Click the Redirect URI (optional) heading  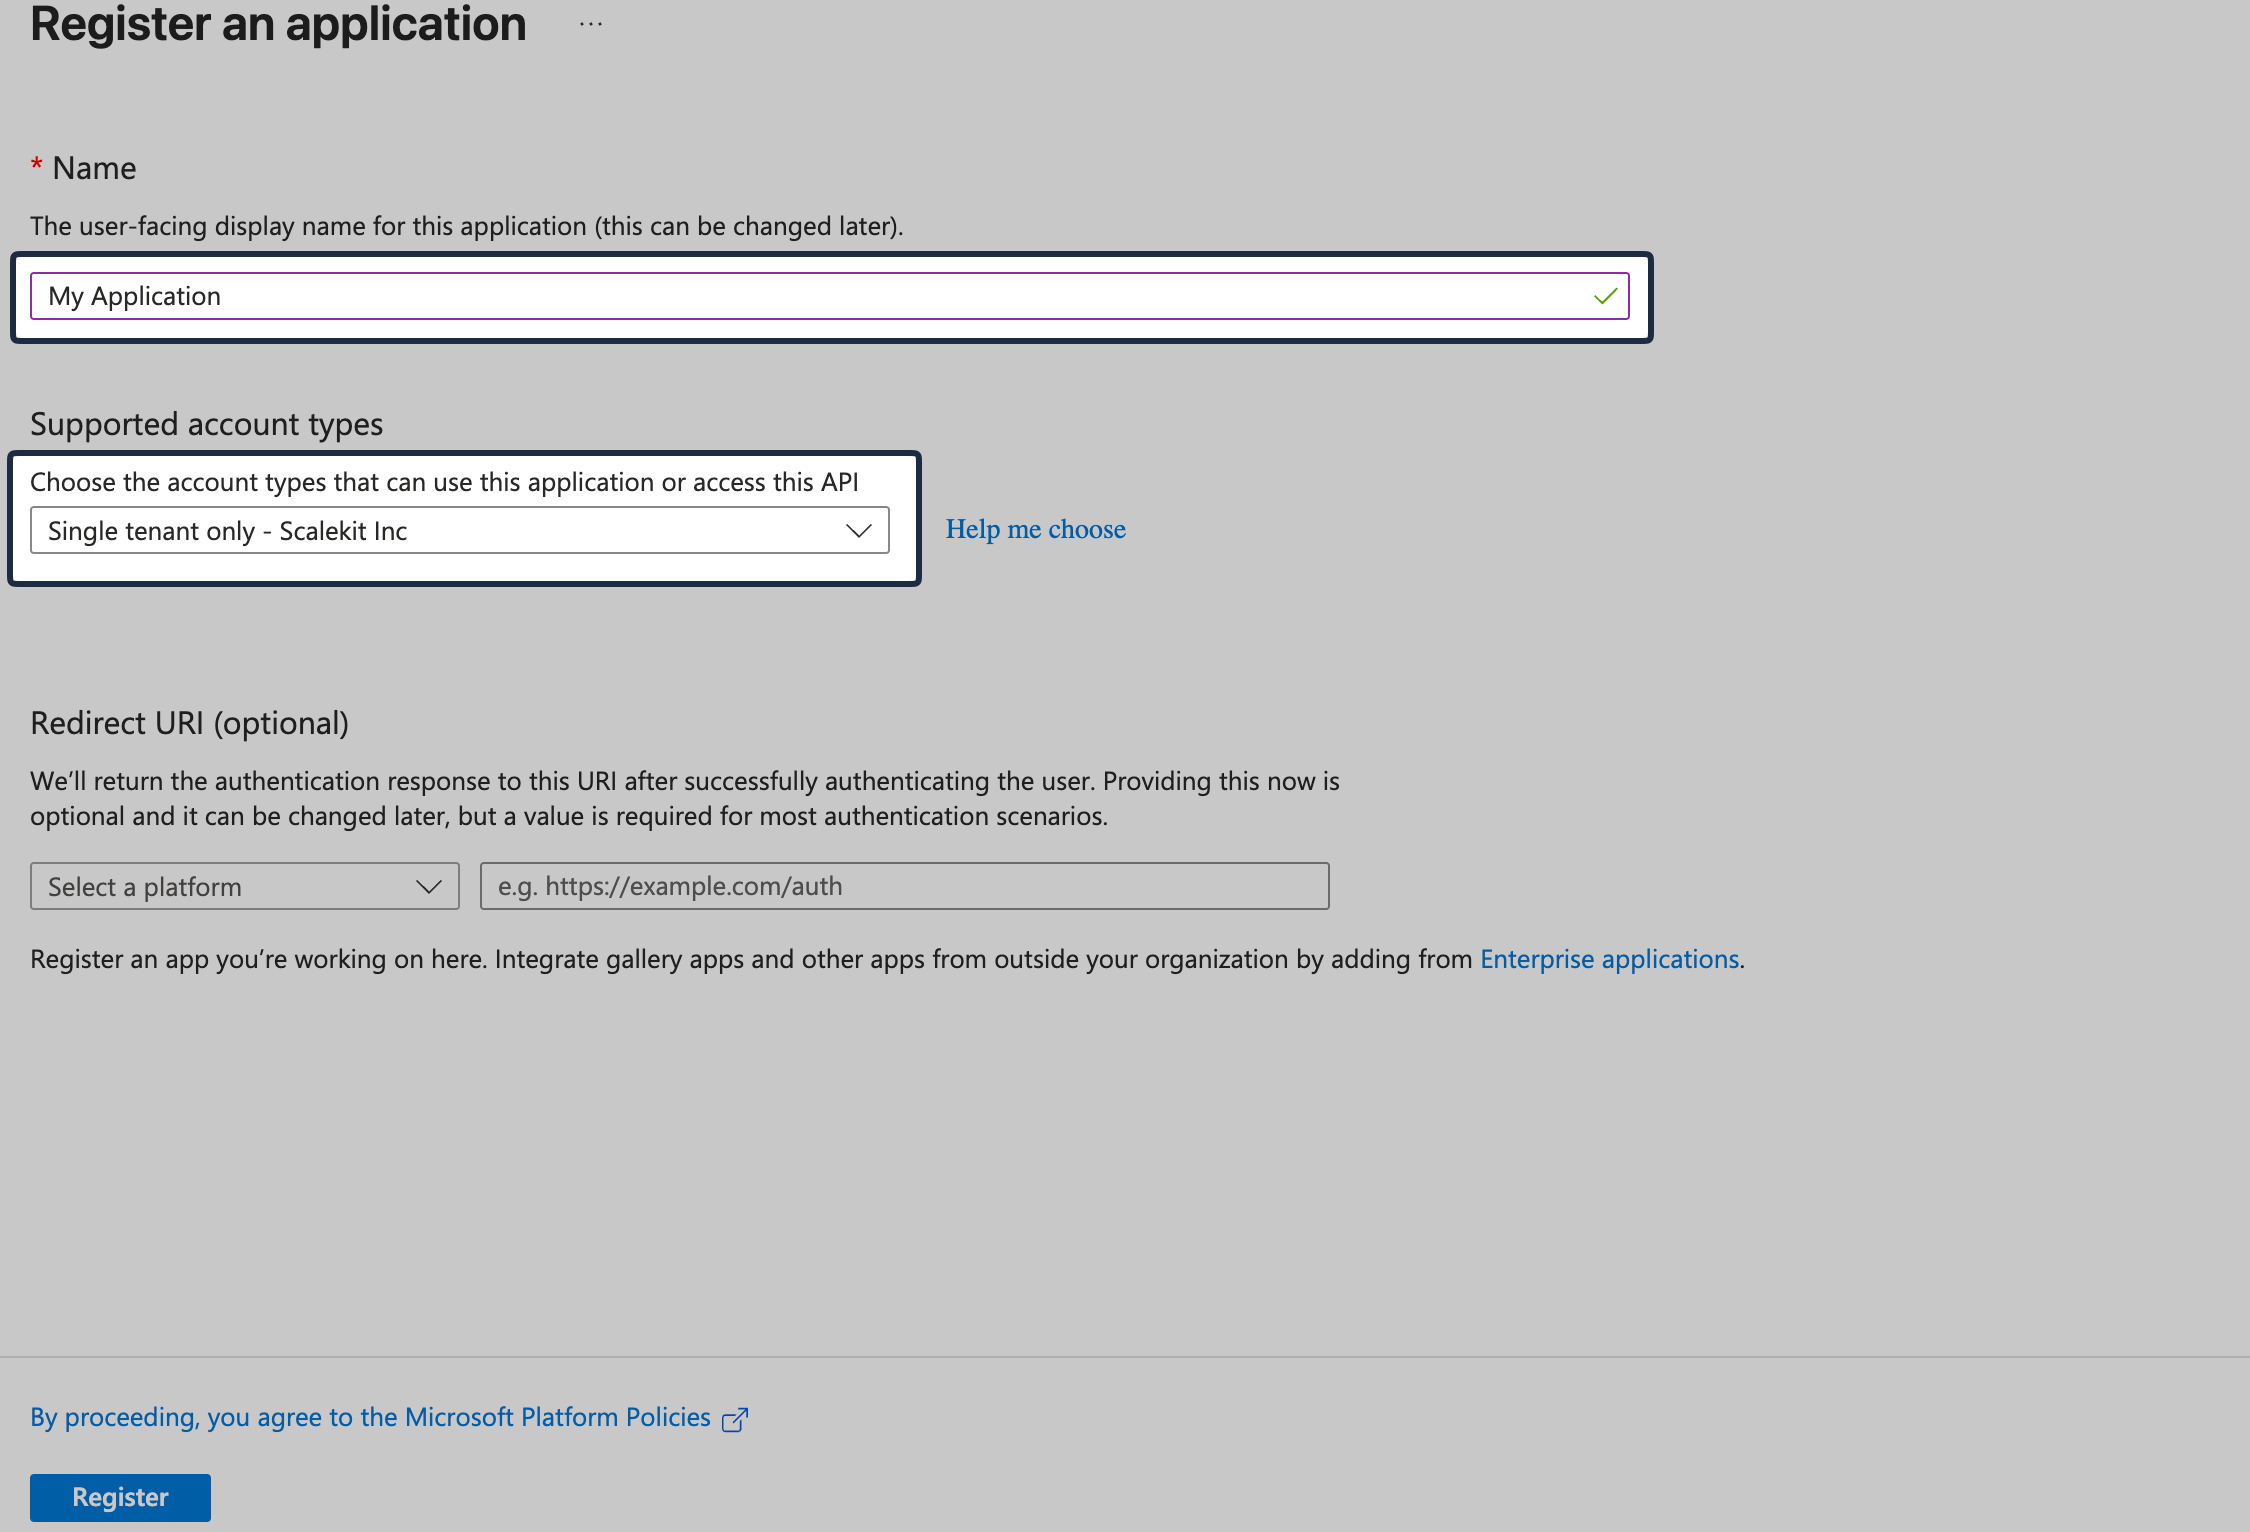point(190,722)
